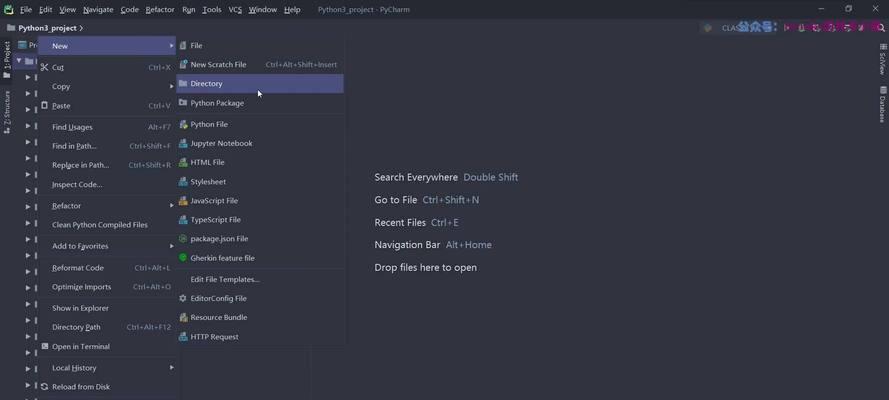Click Python3_project breadcrumb in navigation bar
This screenshot has height=400, width=889.
pyautogui.click(x=47, y=28)
